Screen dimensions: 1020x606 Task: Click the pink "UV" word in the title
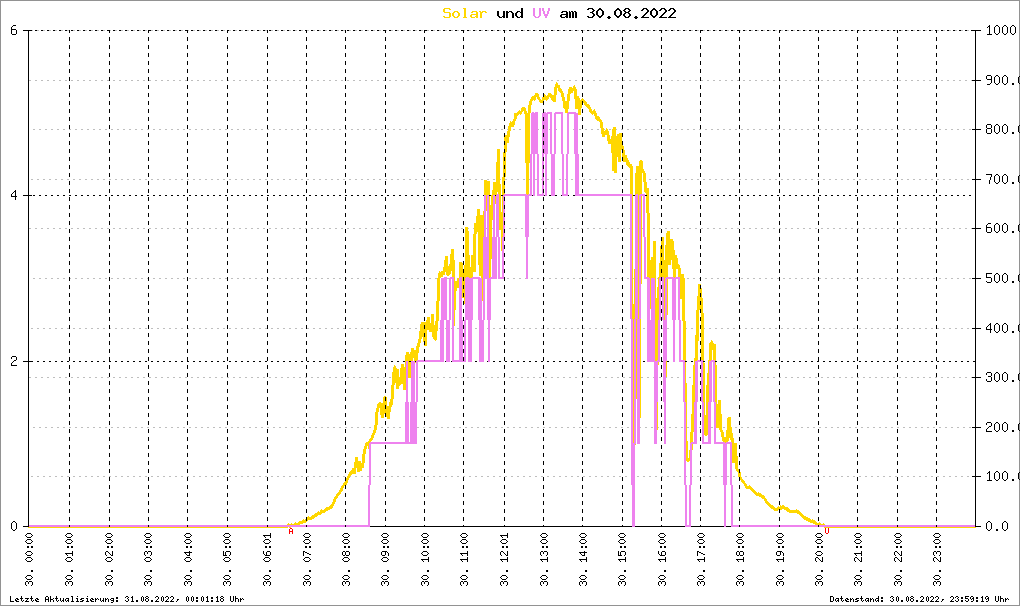(x=540, y=13)
